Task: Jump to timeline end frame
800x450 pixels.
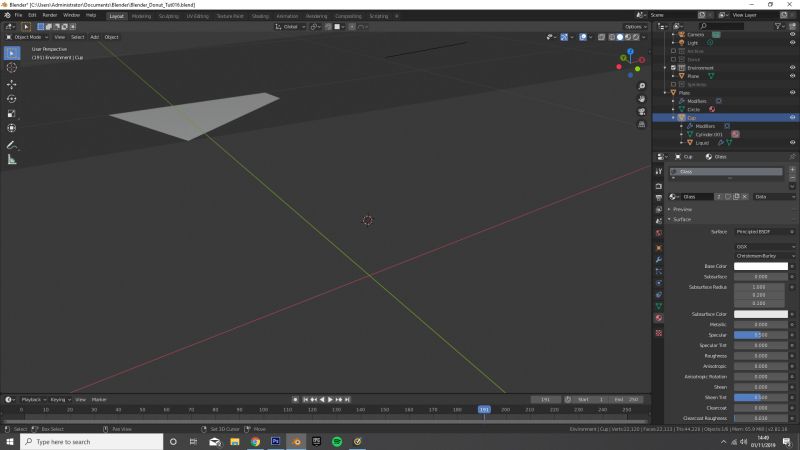Action: point(347,399)
